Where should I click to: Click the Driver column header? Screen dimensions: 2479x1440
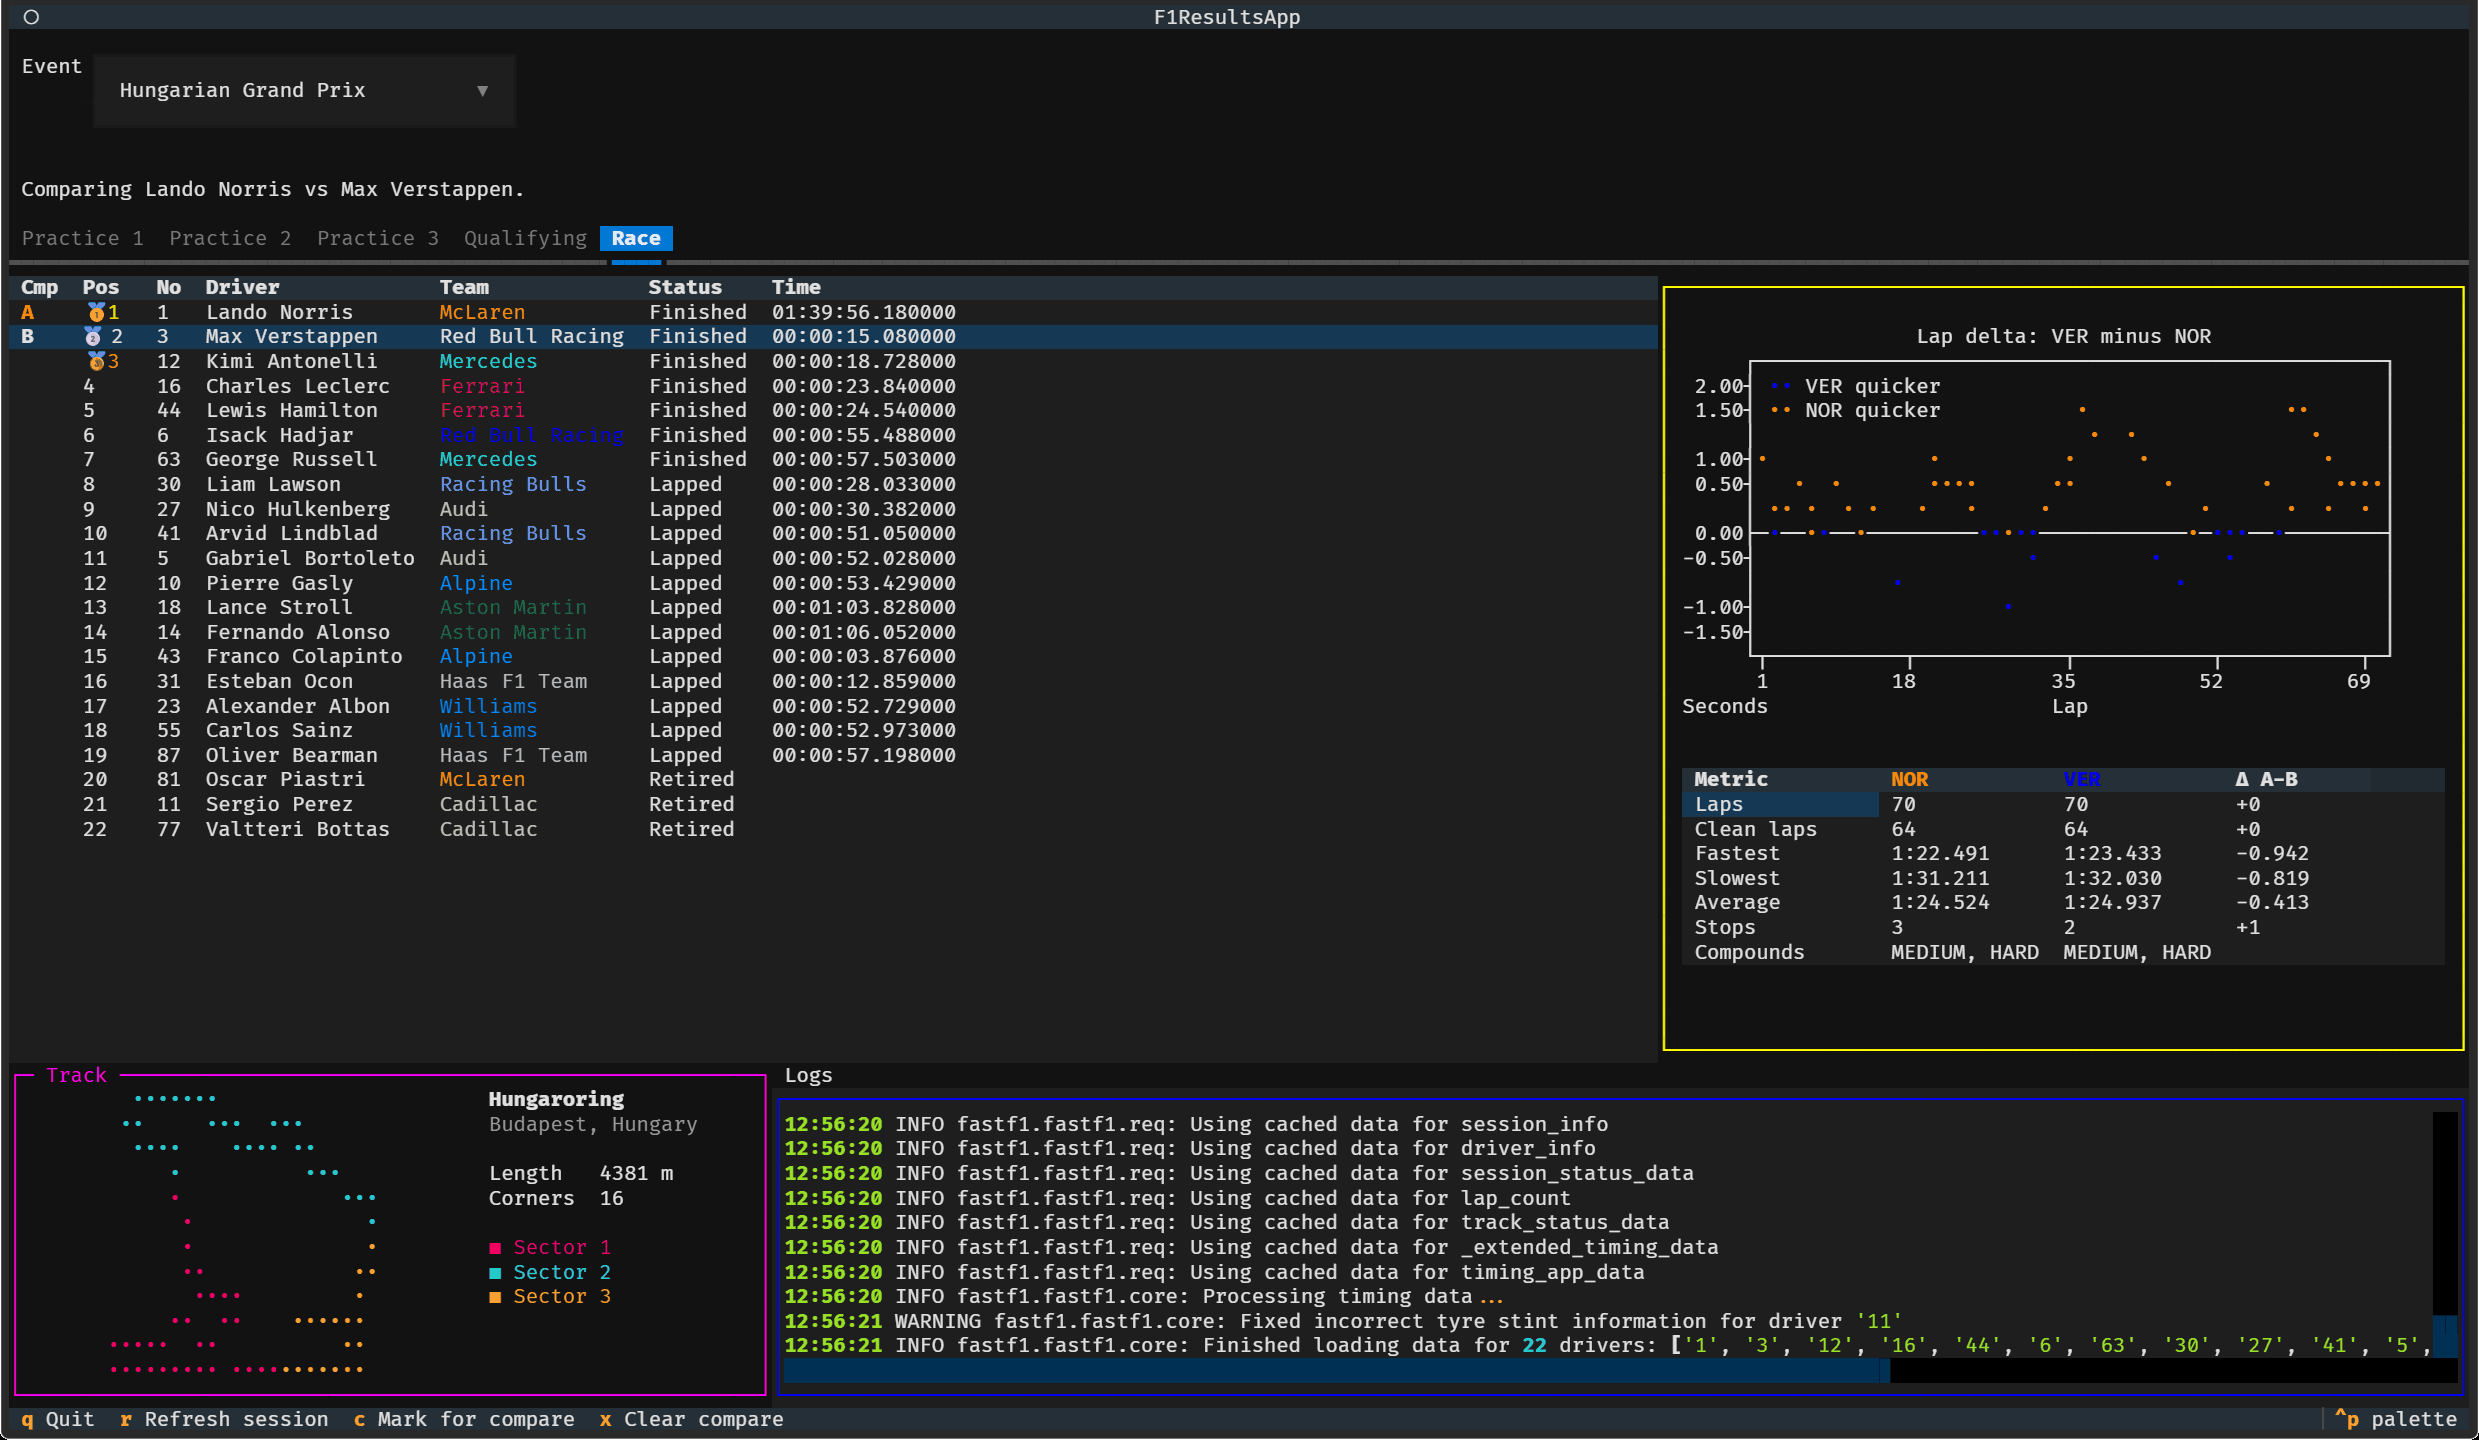click(x=242, y=287)
